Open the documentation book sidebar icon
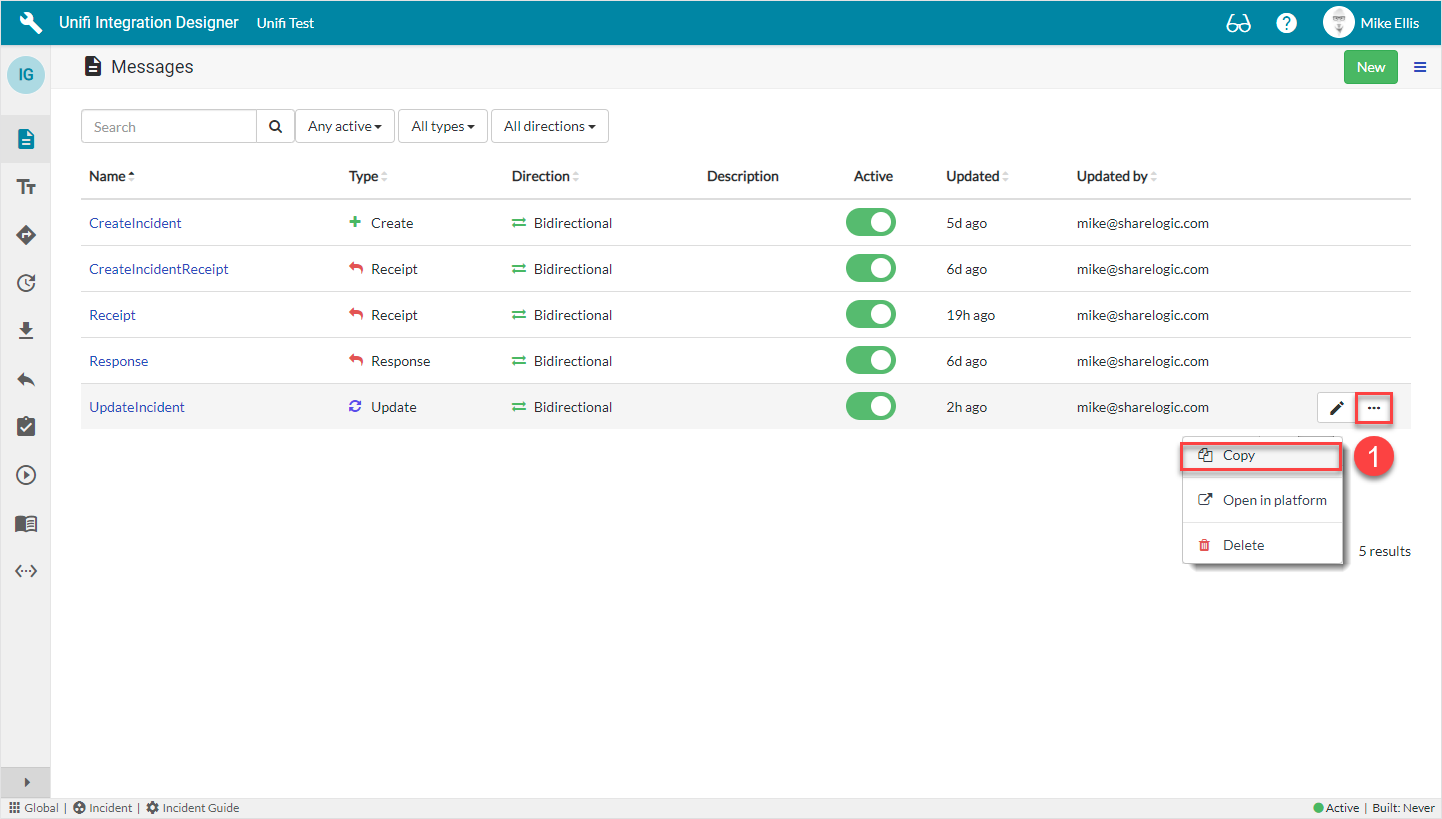1442x819 pixels. [25, 523]
